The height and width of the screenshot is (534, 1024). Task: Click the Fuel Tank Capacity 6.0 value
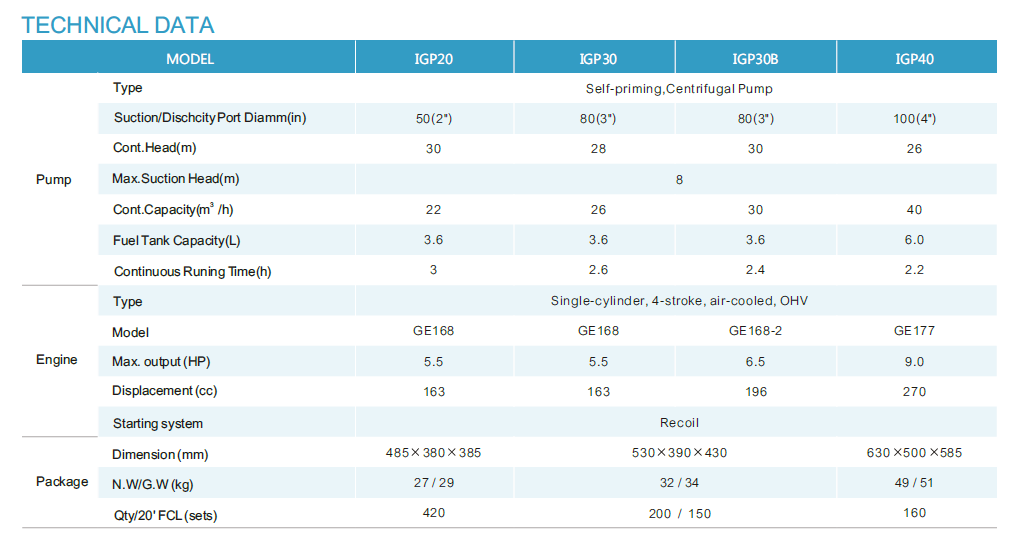tap(914, 240)
